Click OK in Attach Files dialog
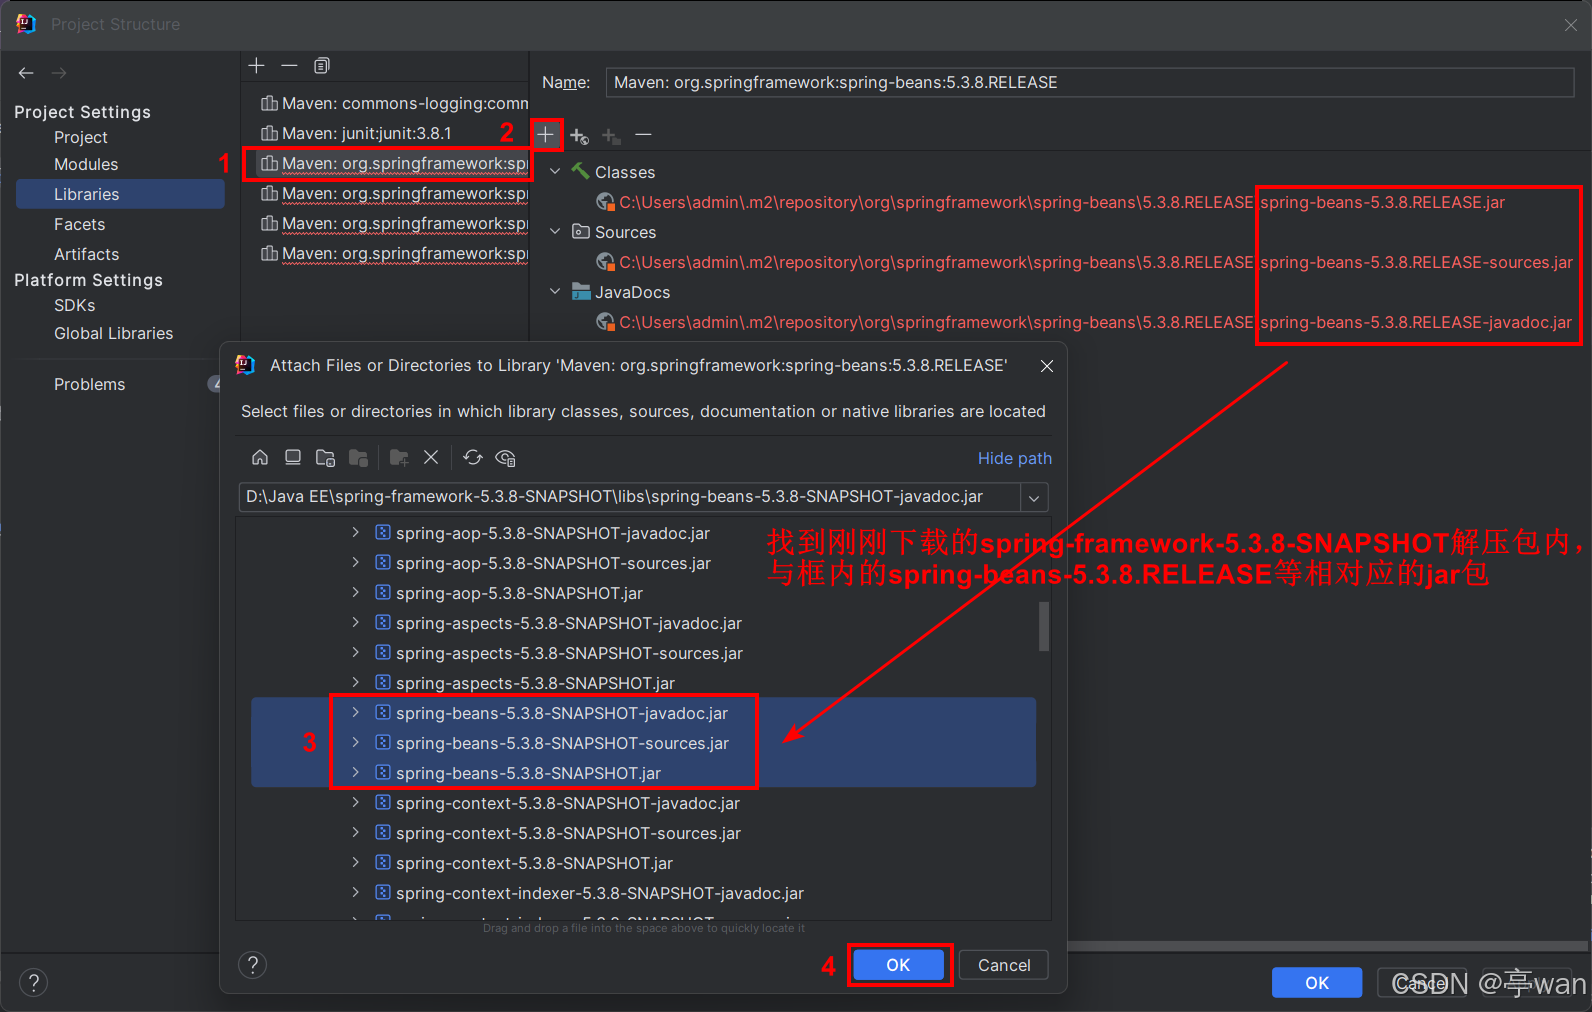Image resolution: width=1592 pixels, height=1012 pixels. pos(899,965)
